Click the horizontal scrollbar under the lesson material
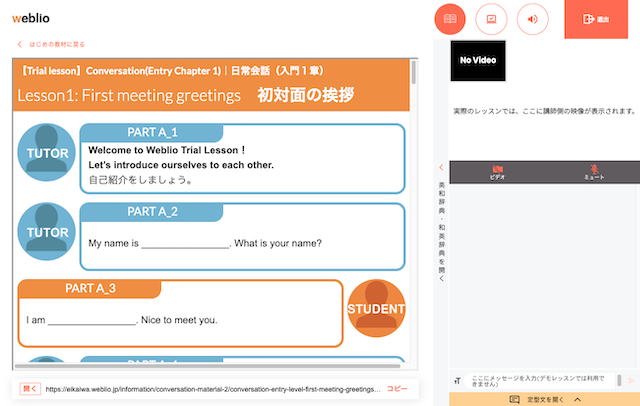The image size is (640, 406). pos(207,366)
